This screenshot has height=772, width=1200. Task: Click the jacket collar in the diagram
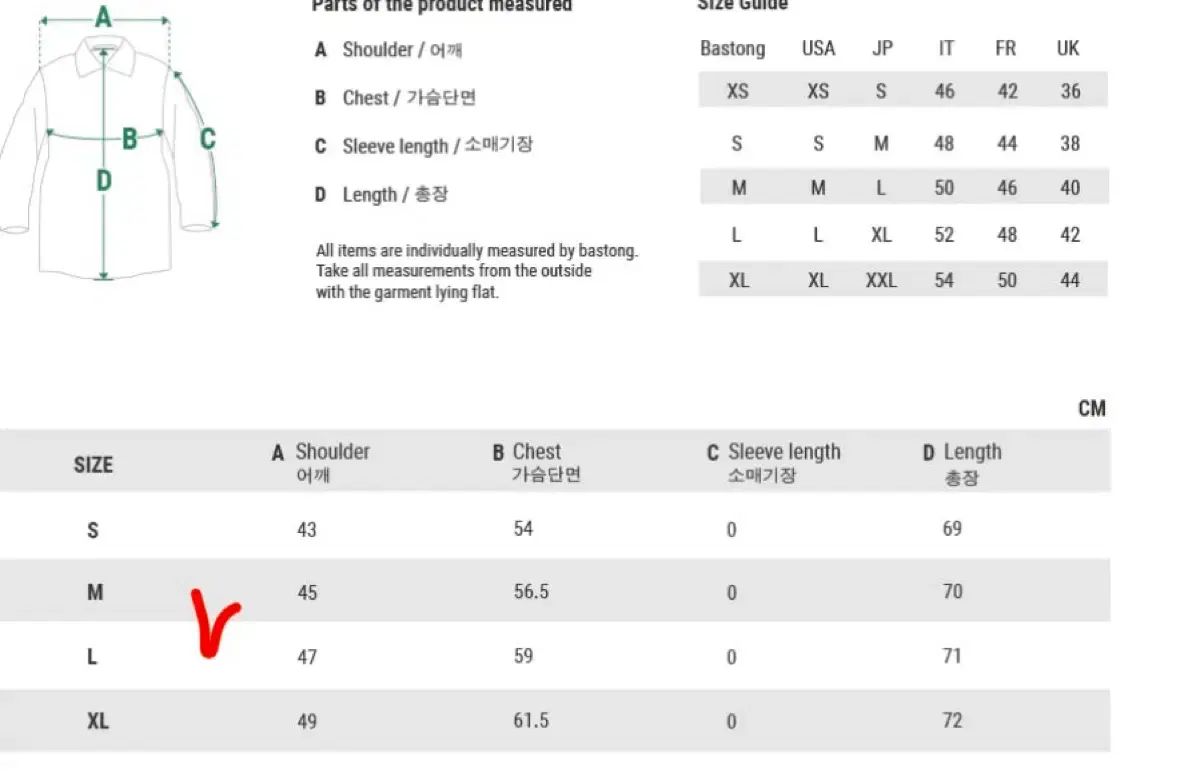coord(104,50)
